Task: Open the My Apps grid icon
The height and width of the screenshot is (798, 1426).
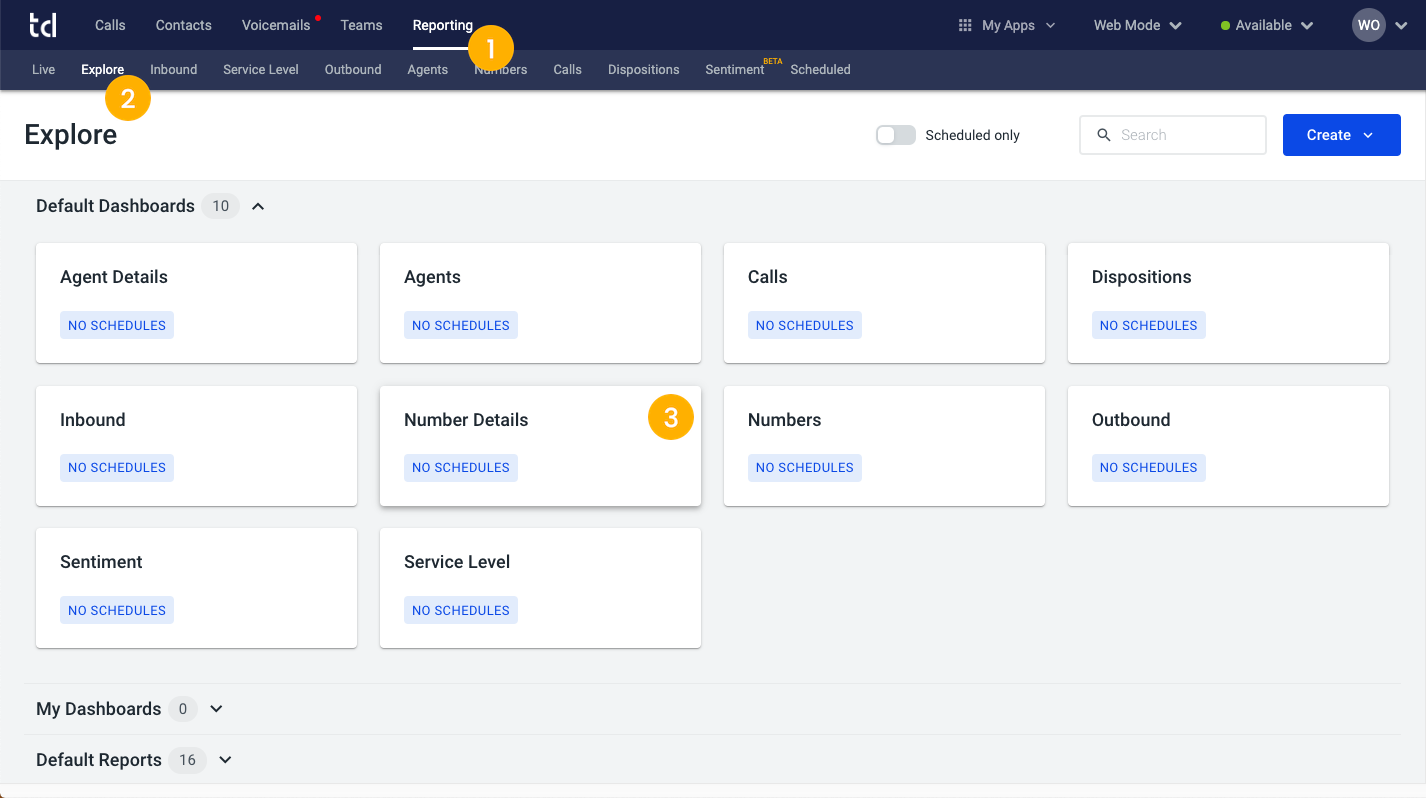Action: tap(965, 25)
